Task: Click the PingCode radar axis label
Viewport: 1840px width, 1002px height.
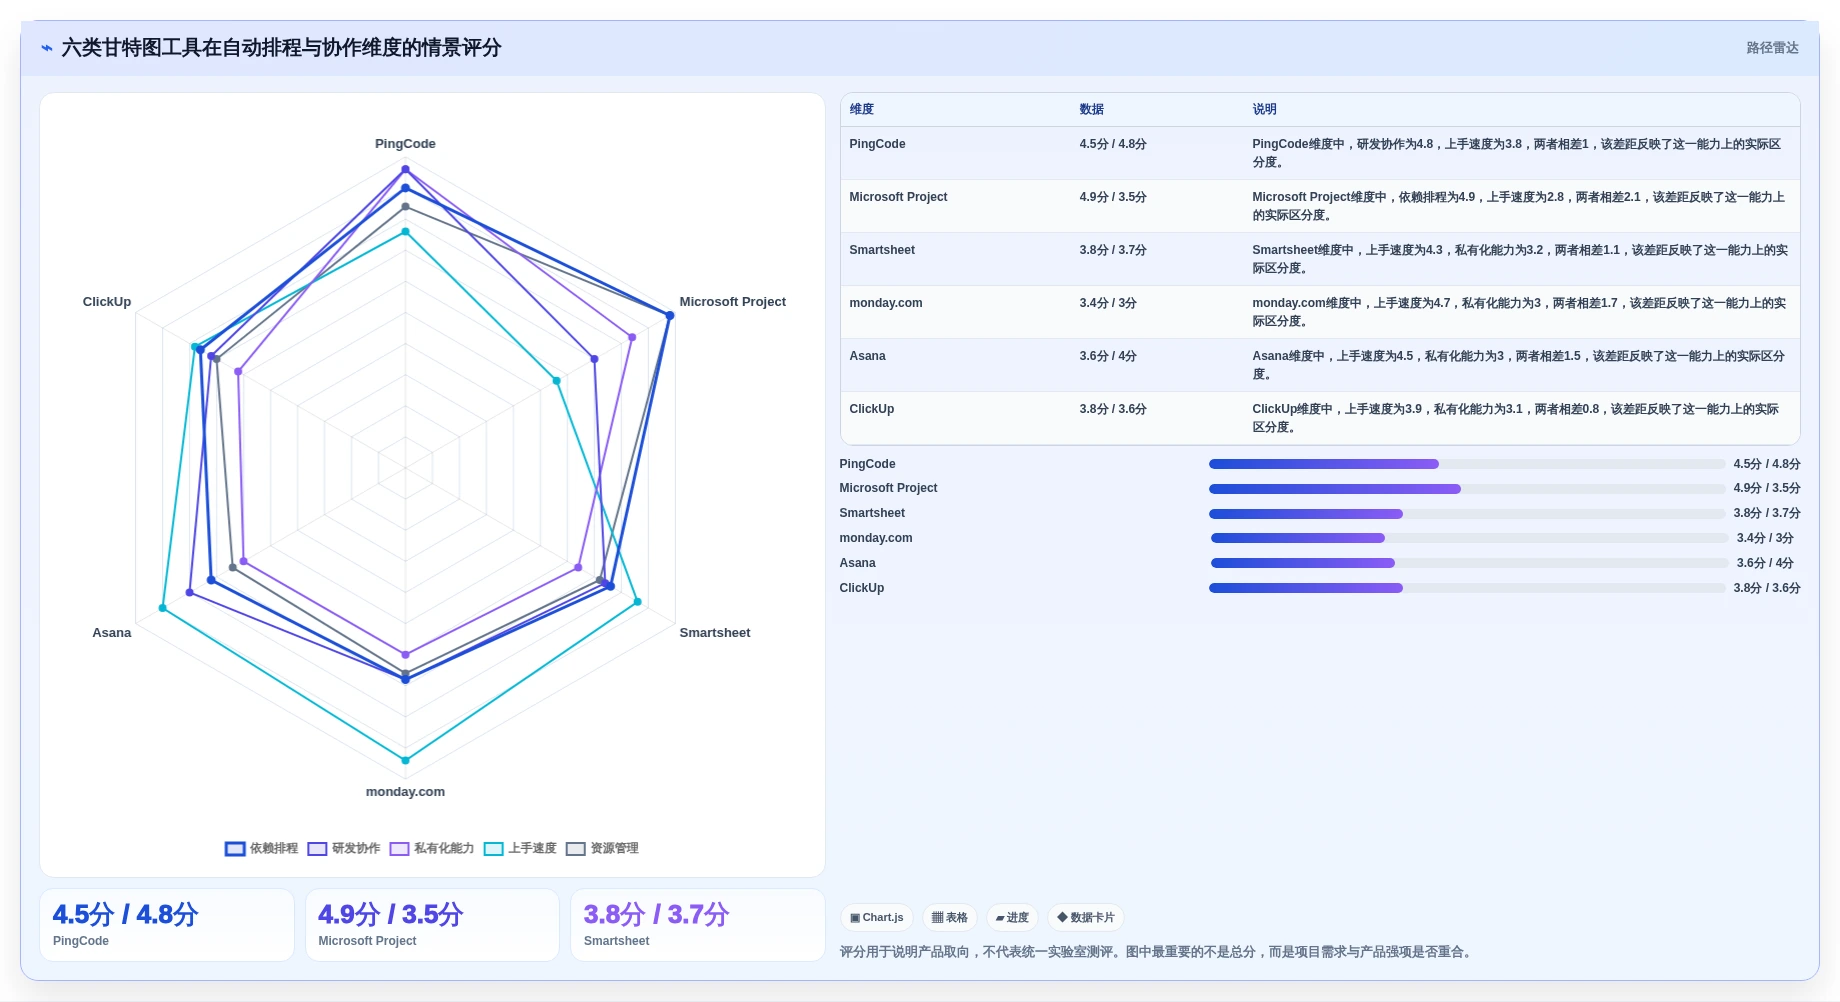Action: pos(405,144)
